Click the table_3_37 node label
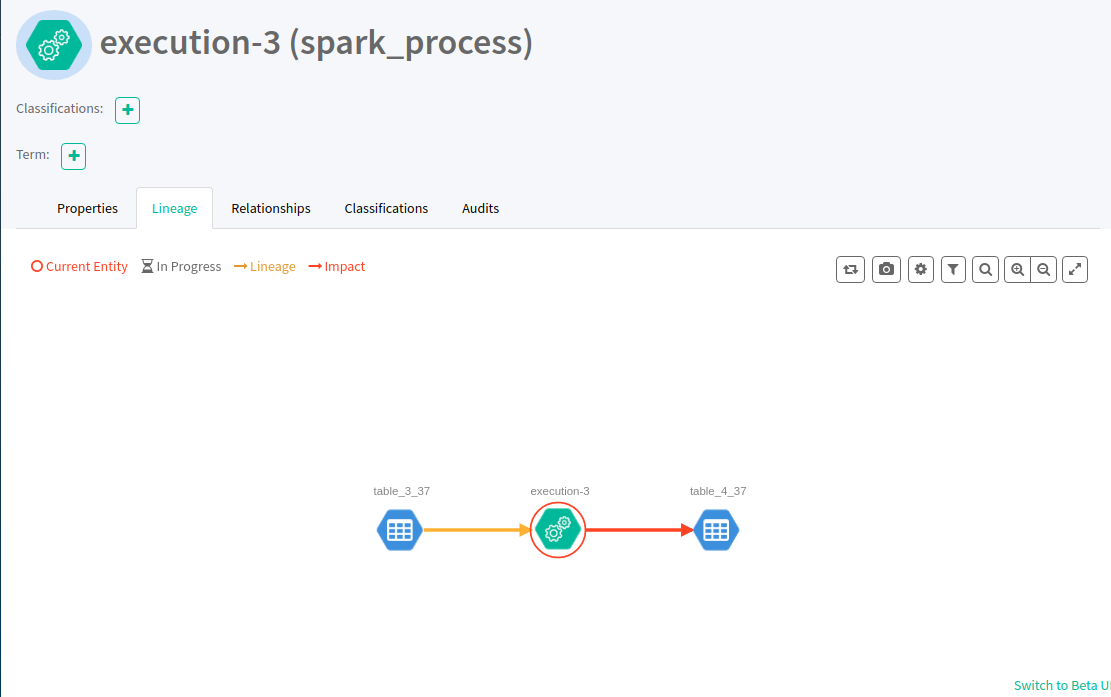Viewport: 1111px width, 697px height. (x=402, y=491)
